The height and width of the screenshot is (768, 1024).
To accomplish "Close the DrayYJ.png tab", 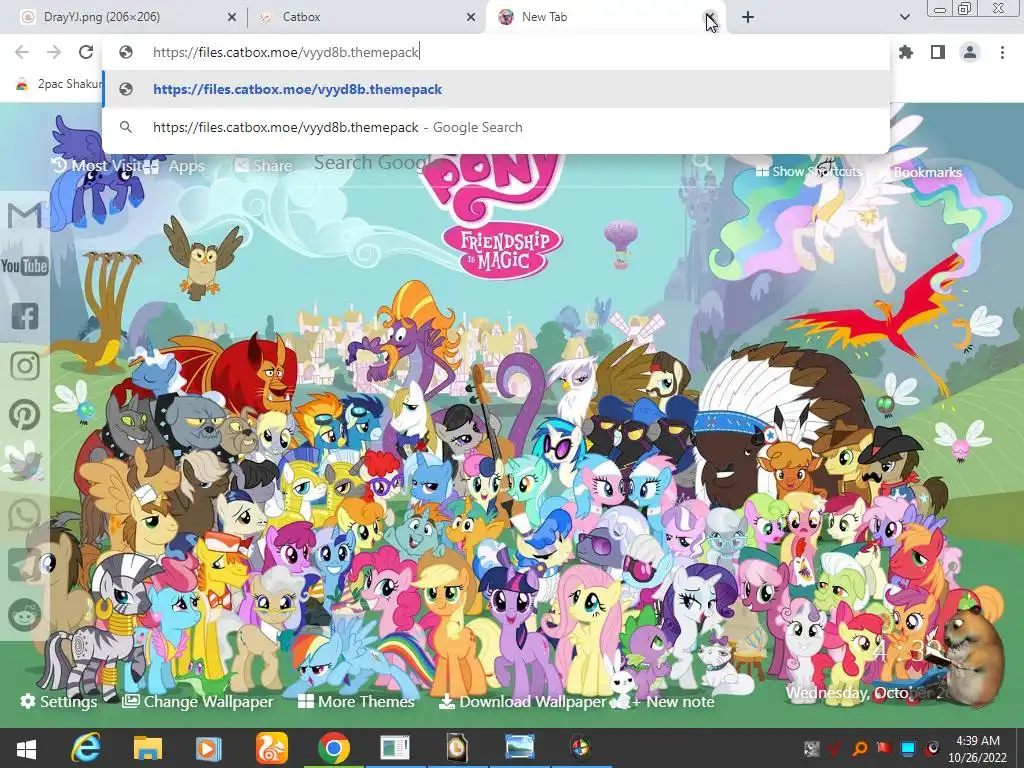I will point(232,17).
